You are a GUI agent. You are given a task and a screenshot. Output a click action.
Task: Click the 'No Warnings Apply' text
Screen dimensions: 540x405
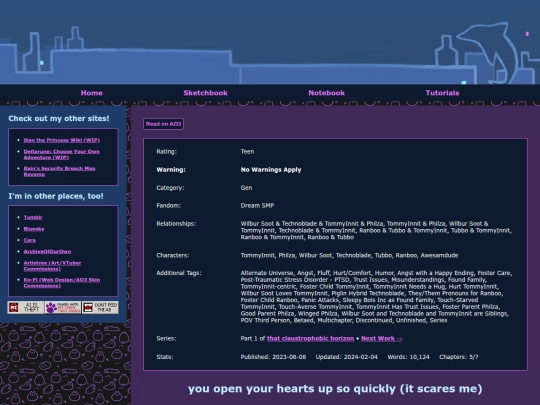[271, 170]
